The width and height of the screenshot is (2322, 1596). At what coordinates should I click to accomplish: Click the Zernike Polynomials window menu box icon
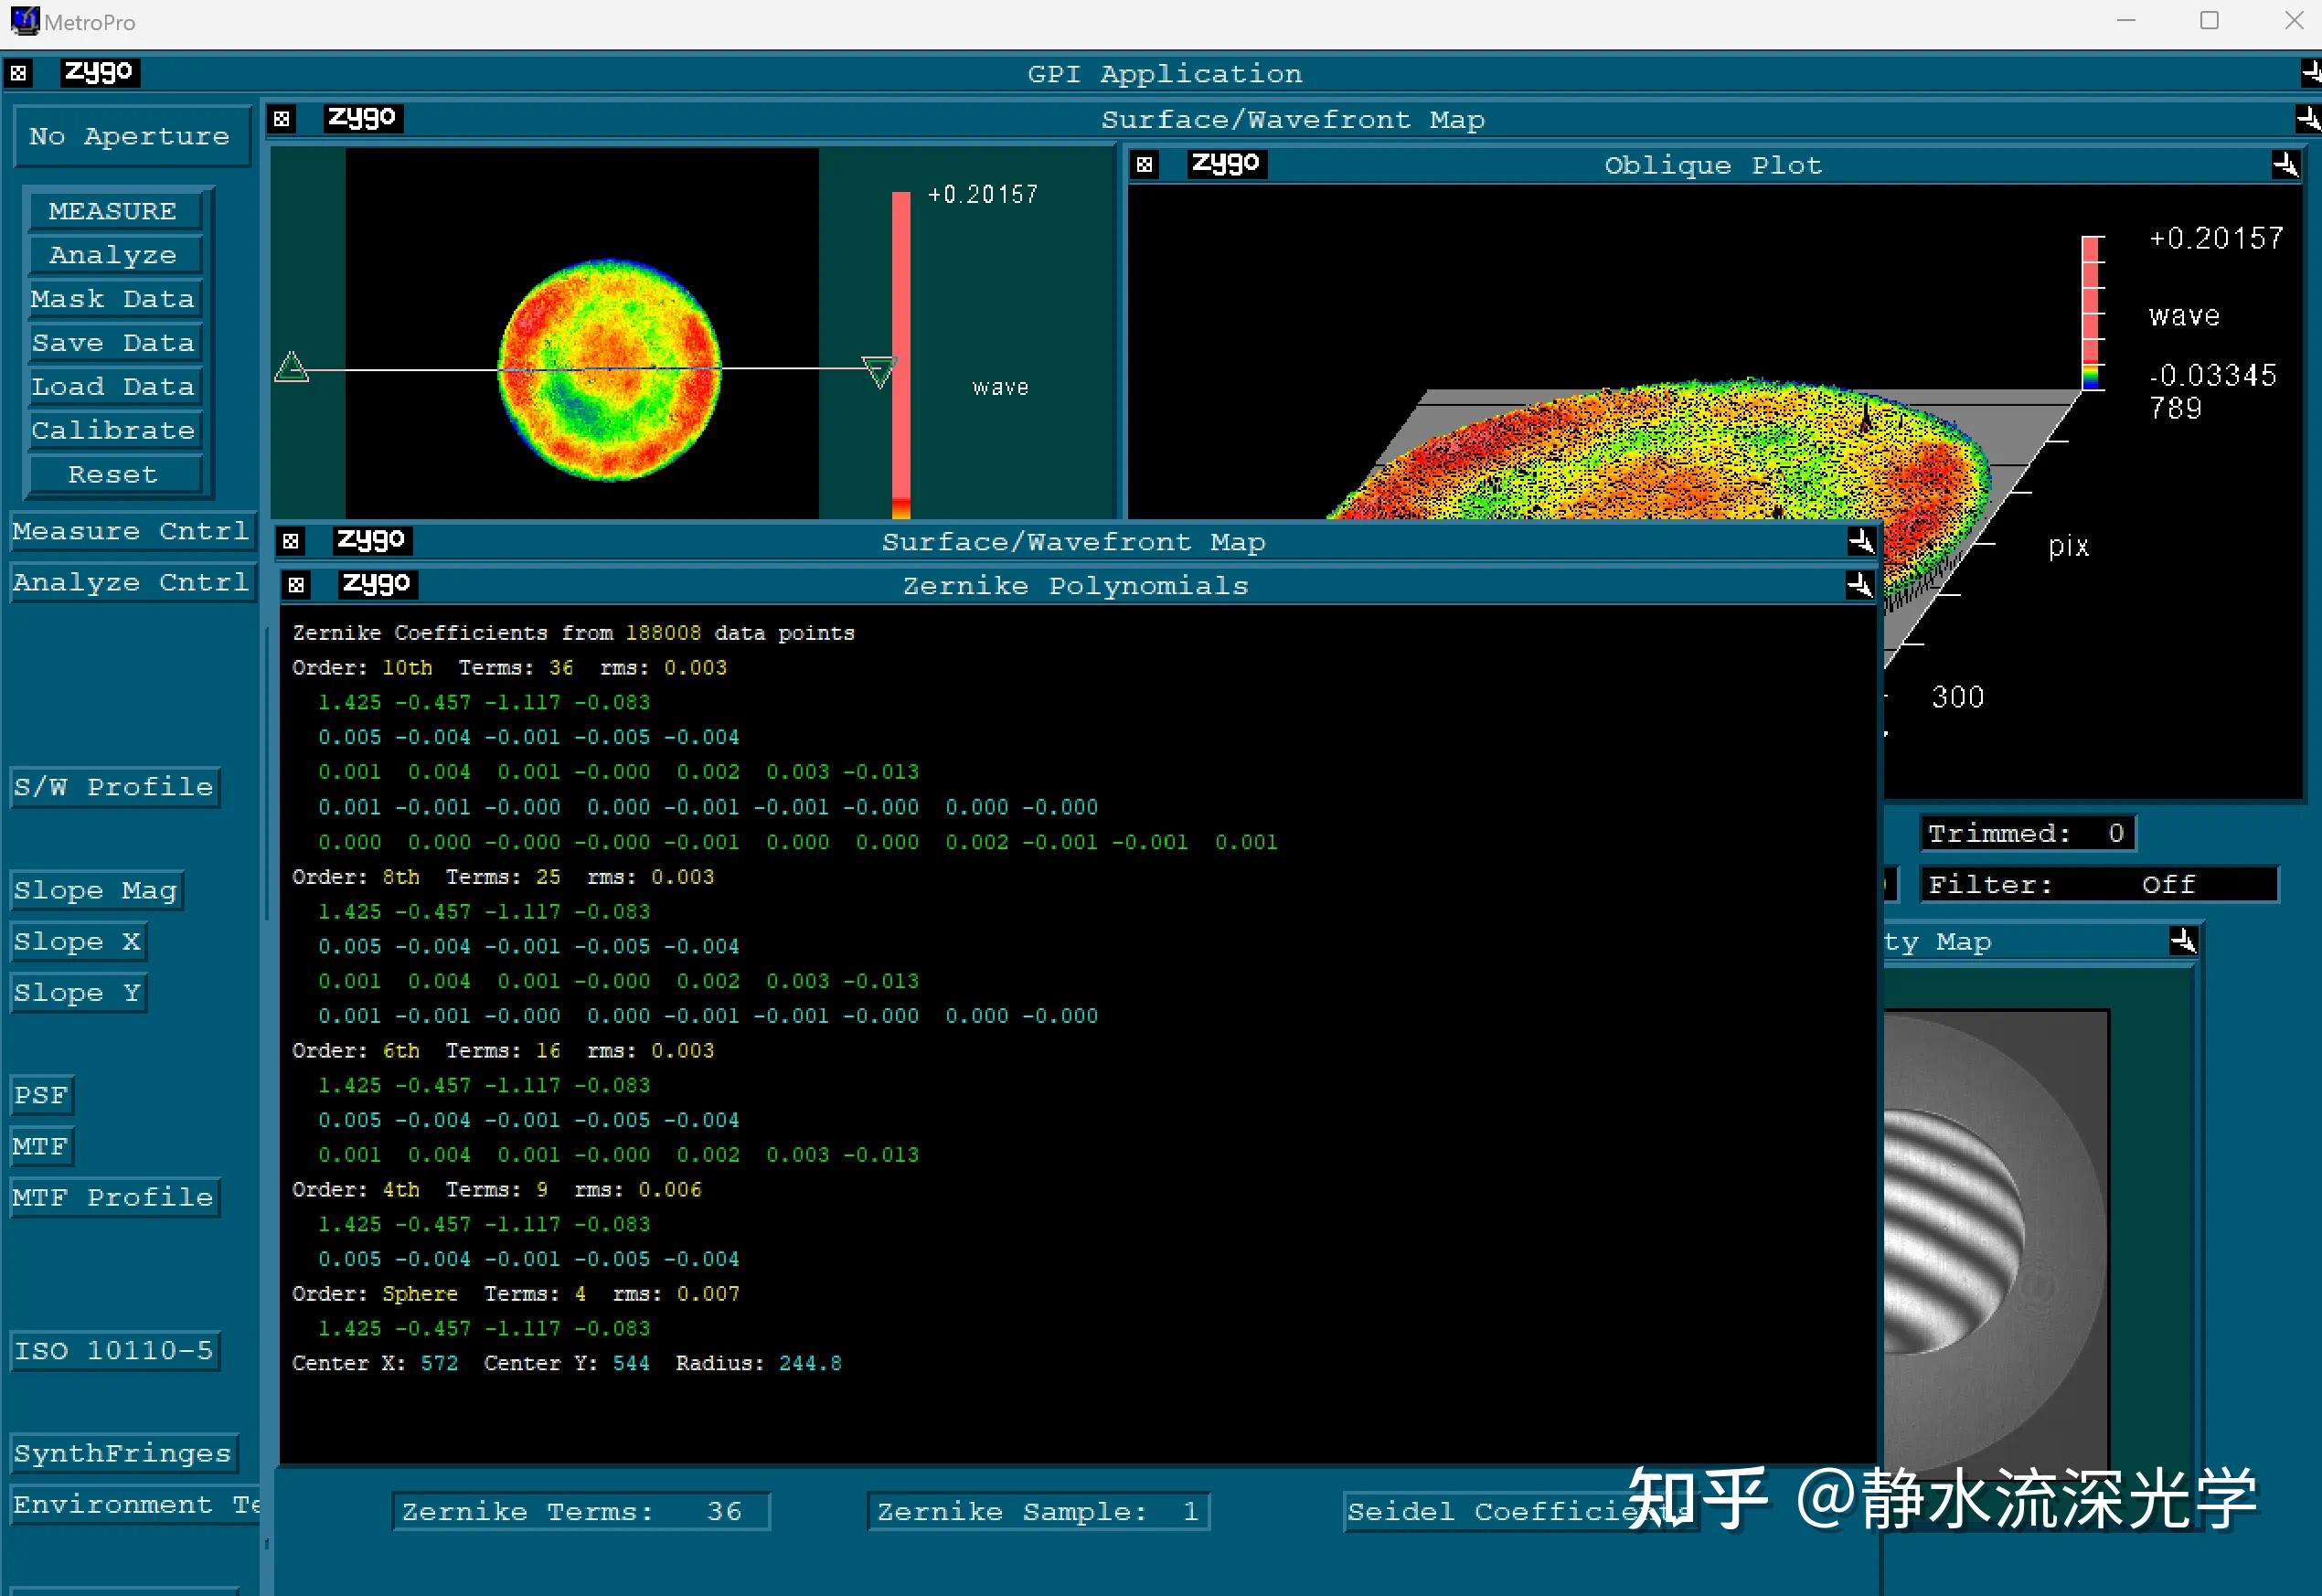296,585
